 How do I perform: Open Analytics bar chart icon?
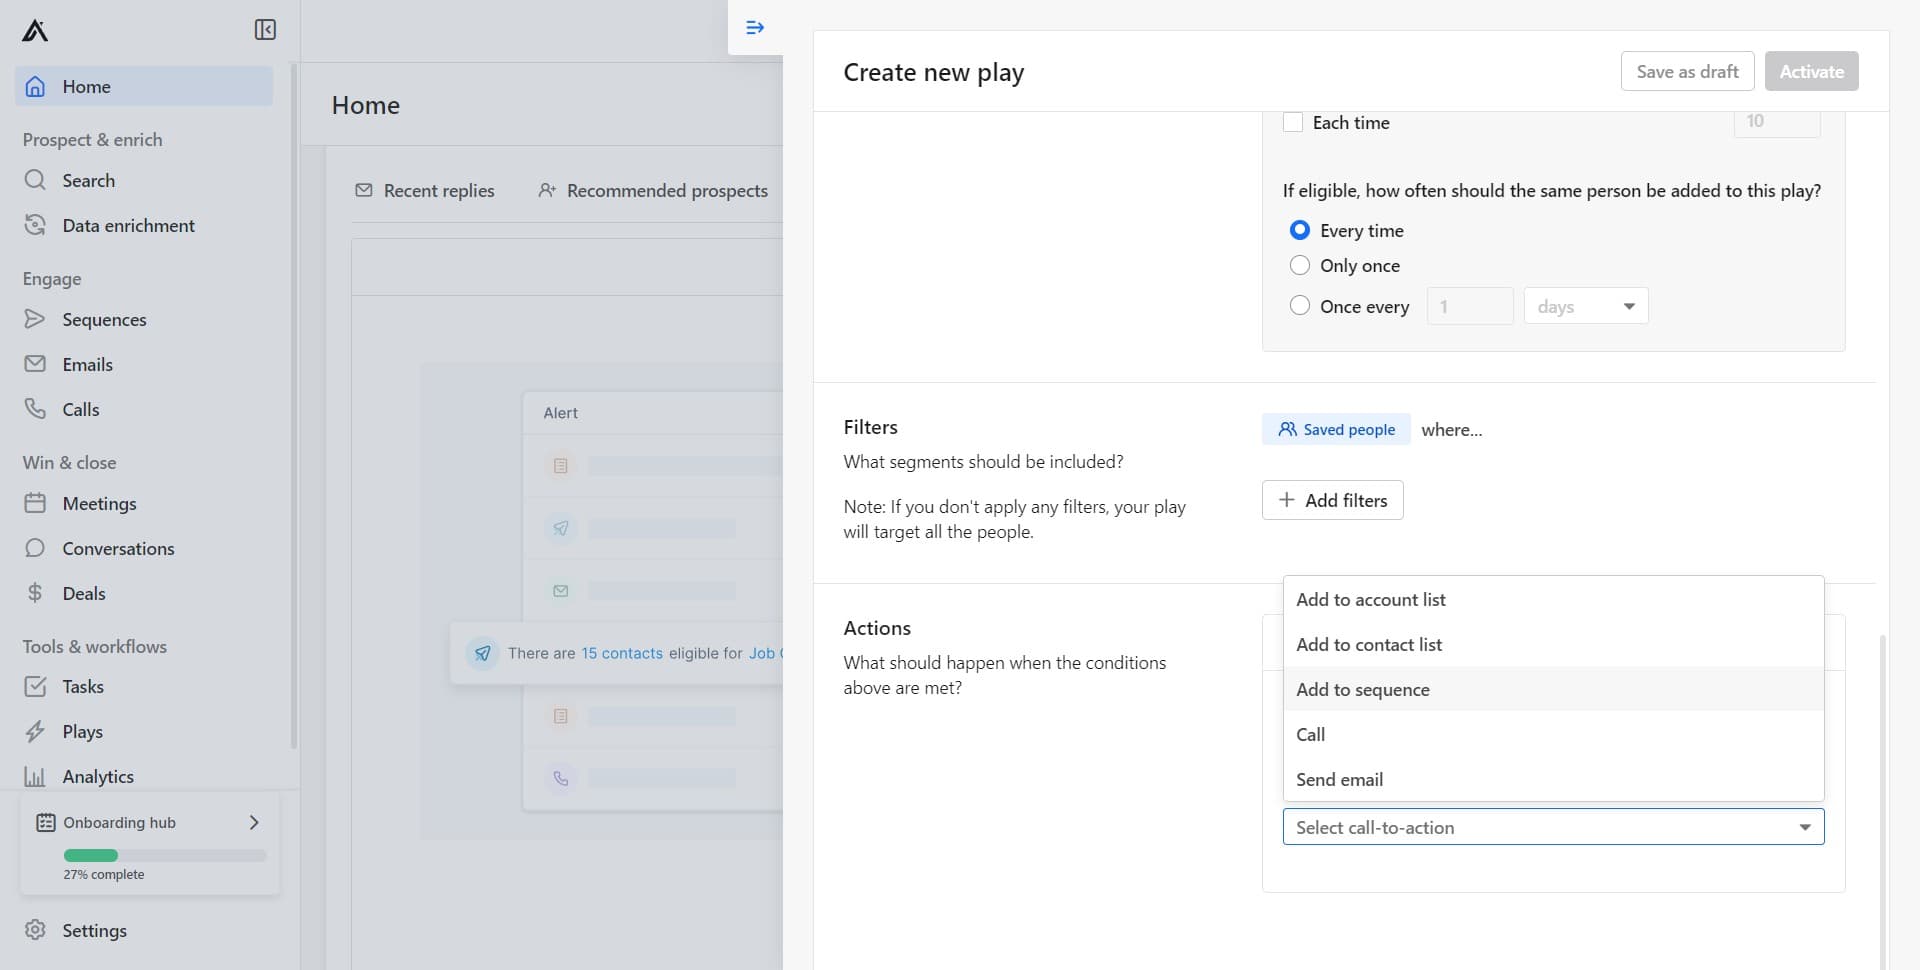coord(35,776)
